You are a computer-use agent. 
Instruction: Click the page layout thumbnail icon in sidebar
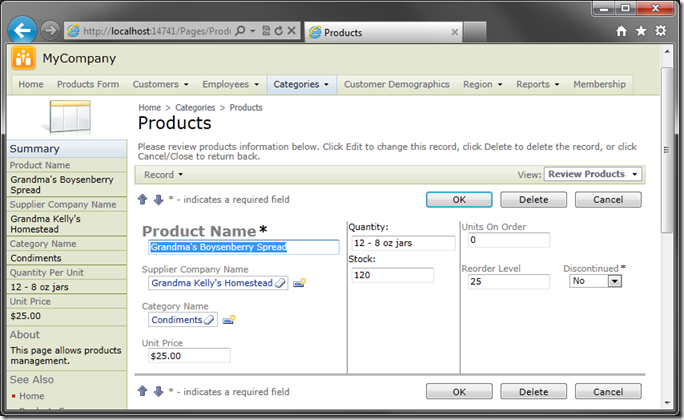70,116
